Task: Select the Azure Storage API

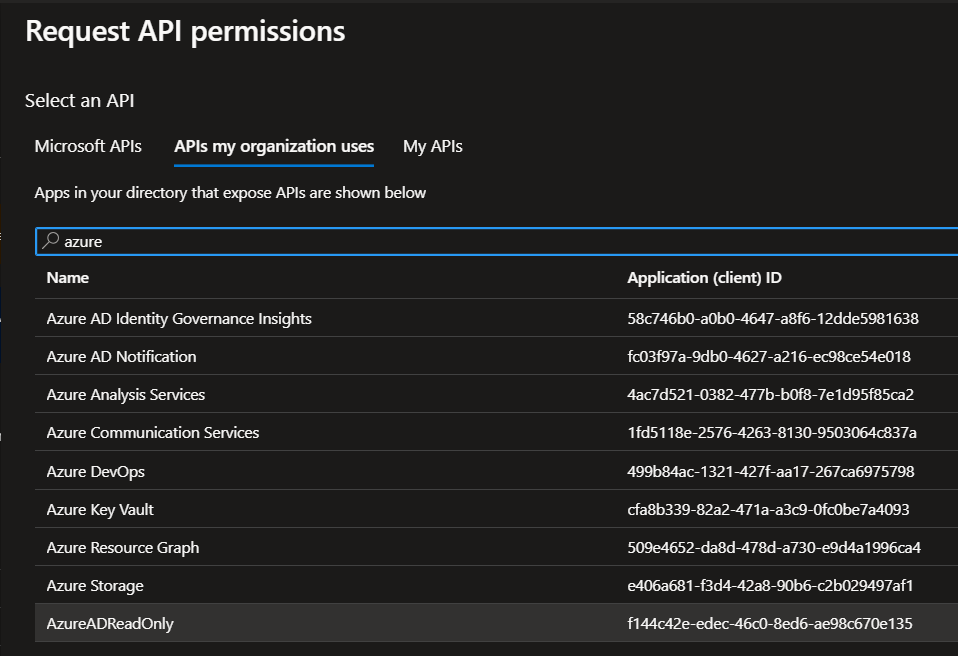Action: (95, 586)
